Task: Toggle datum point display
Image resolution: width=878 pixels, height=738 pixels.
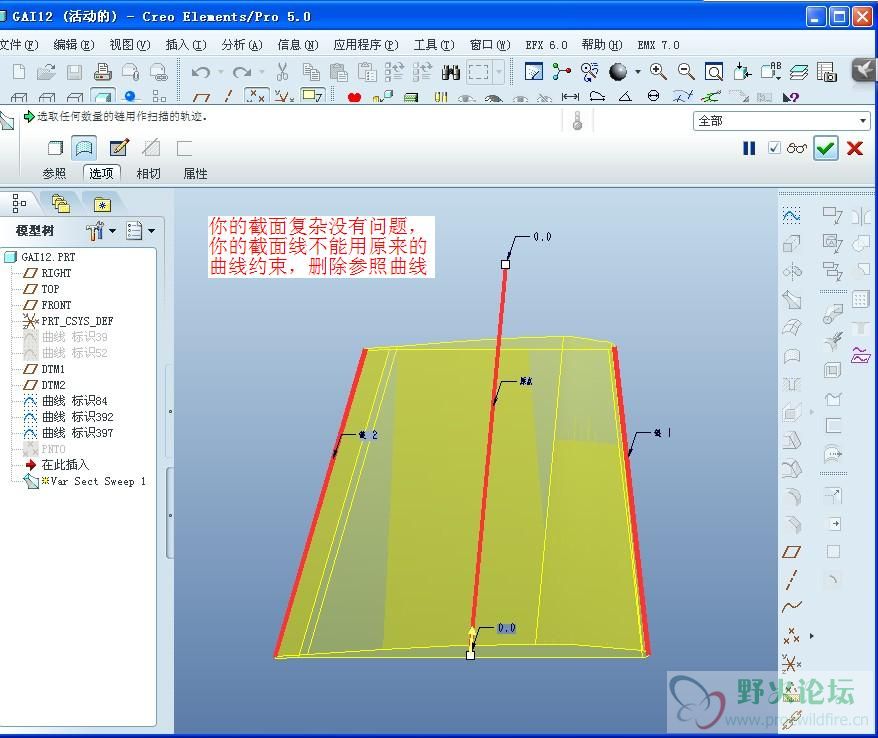Action: click(256, 96)
